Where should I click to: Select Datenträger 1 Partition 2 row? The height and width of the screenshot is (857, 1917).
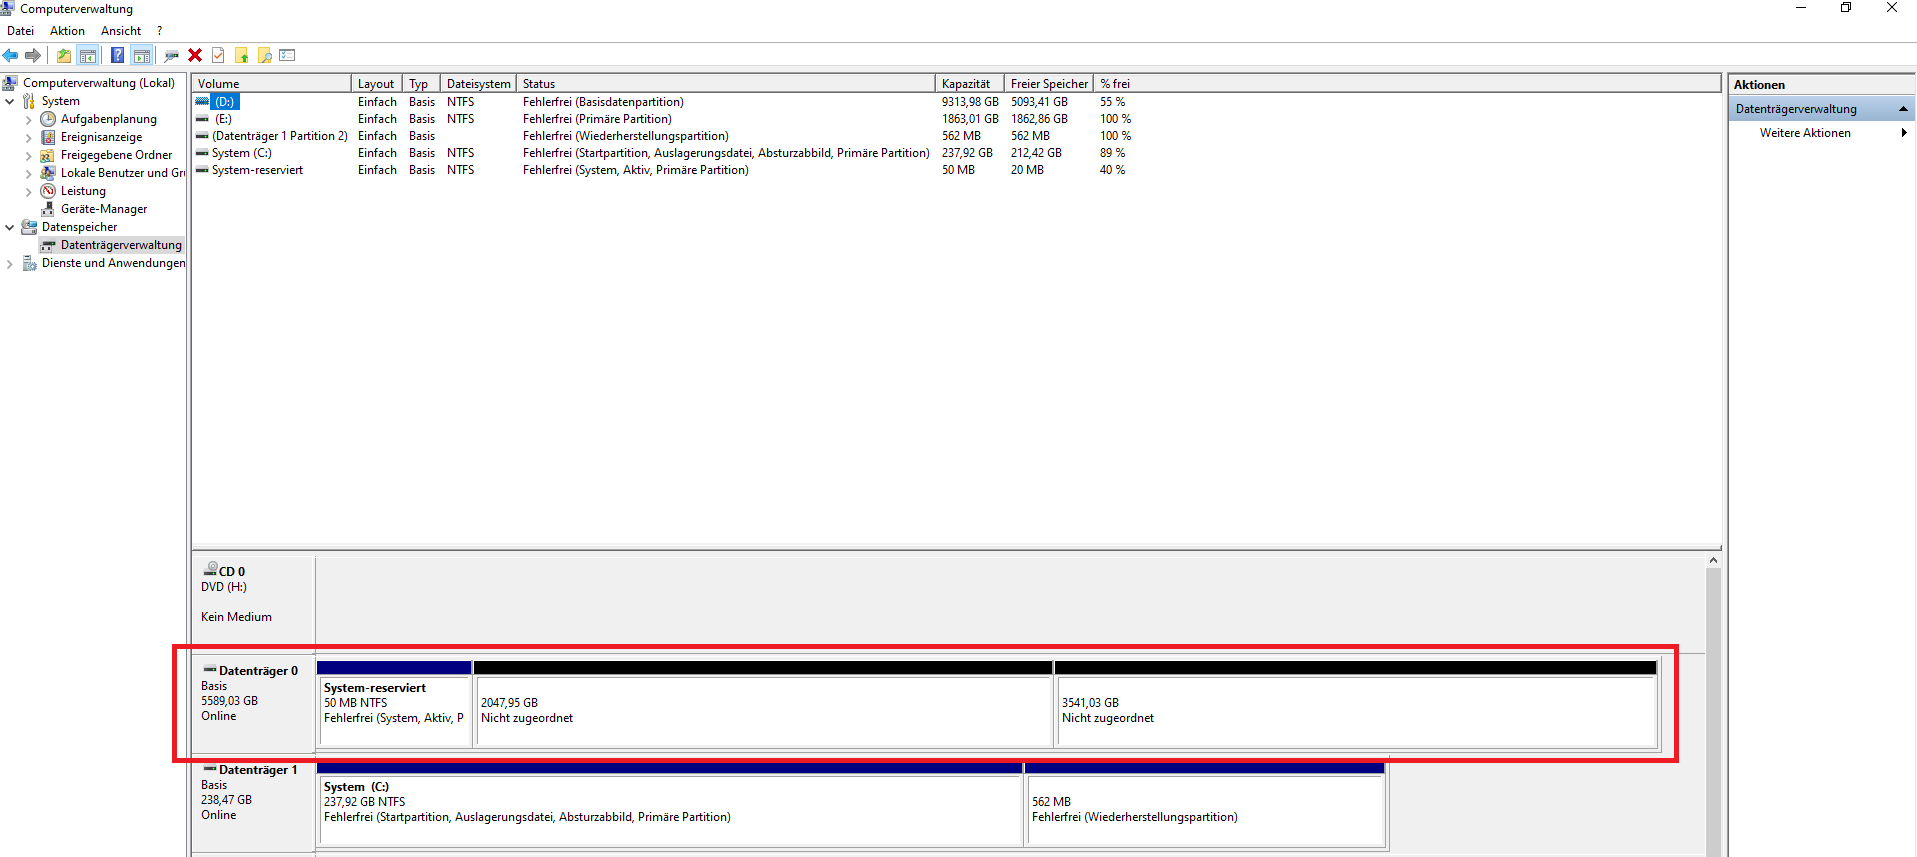click(x=280, y=136)
